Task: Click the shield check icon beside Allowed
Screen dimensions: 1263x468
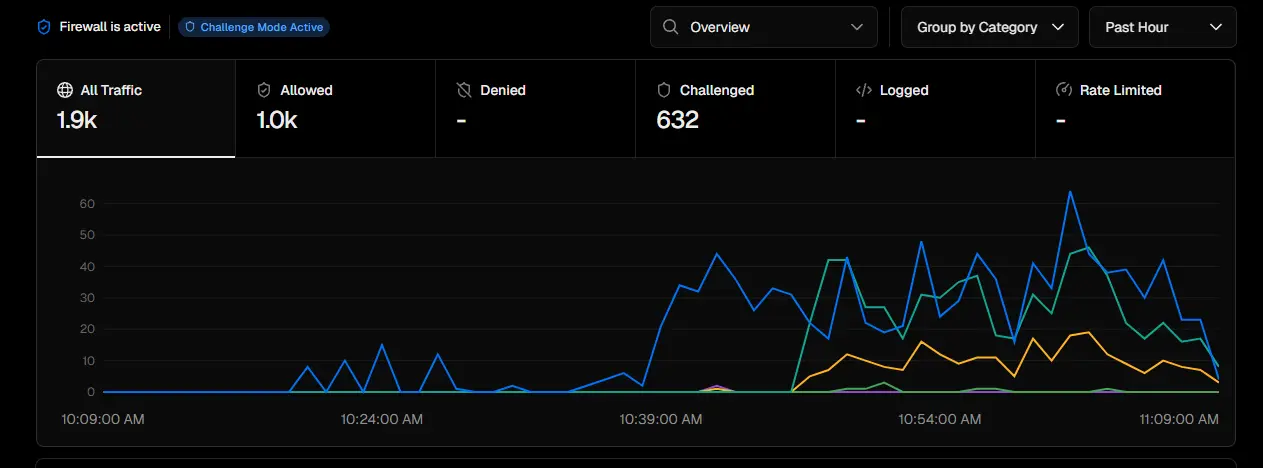Action: 264,90
